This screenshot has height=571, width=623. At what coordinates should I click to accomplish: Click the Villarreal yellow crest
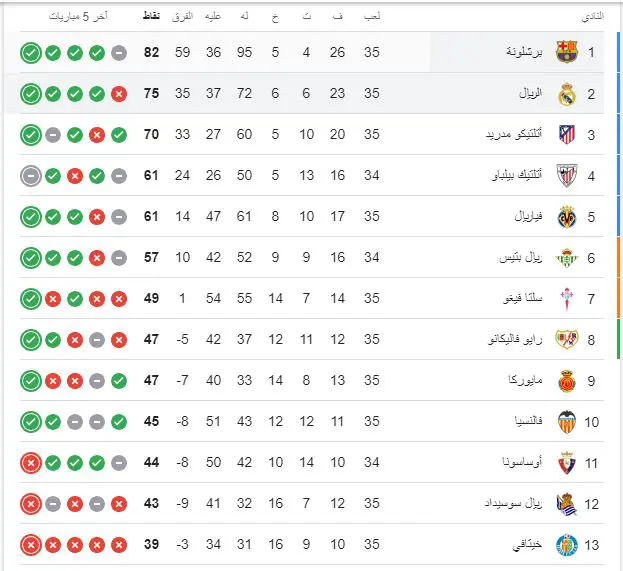click(x=567, y=217)
